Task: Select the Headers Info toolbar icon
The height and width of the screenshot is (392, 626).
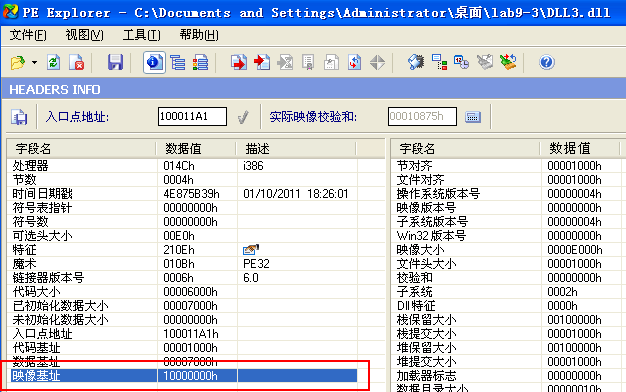Action: point(154,63)
